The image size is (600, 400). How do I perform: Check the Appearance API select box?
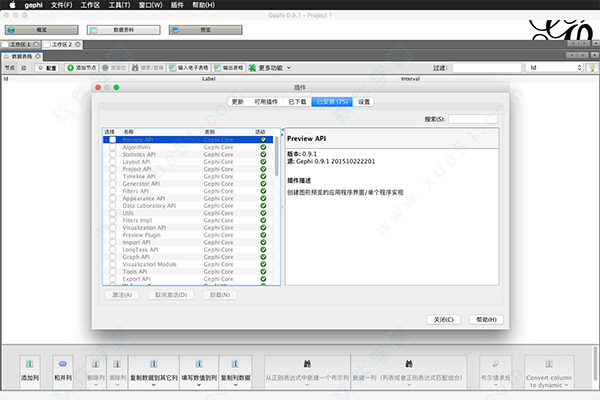(x=112, y=198)
